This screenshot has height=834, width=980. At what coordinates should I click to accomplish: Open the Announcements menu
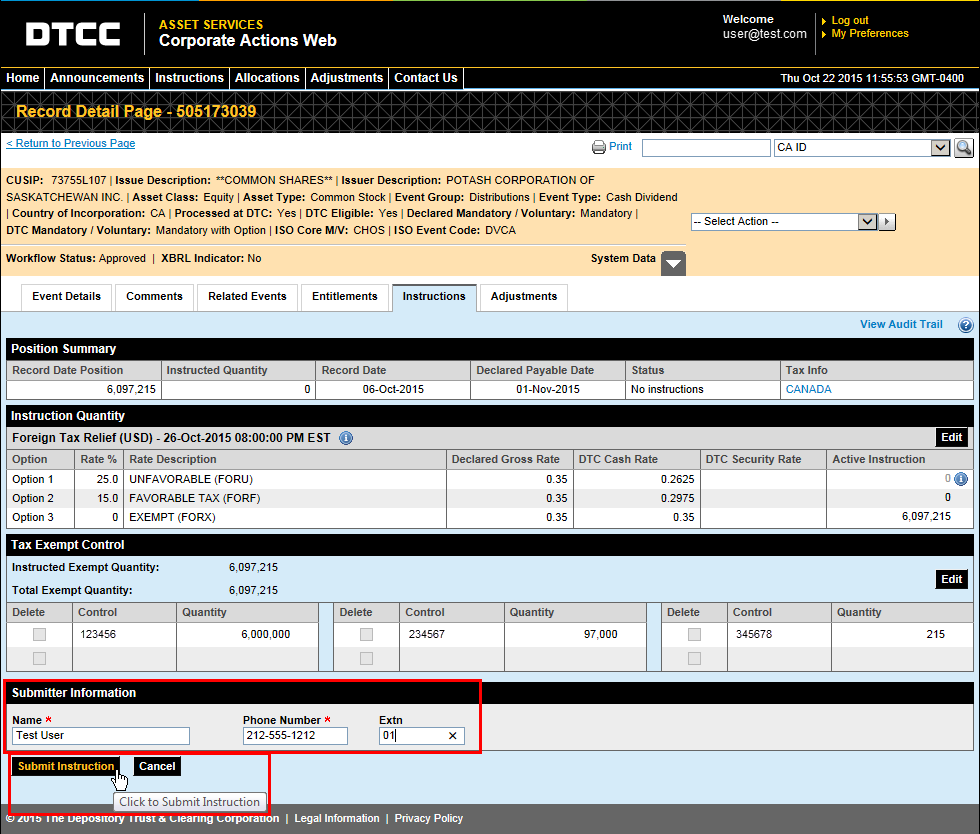(96, 77)
